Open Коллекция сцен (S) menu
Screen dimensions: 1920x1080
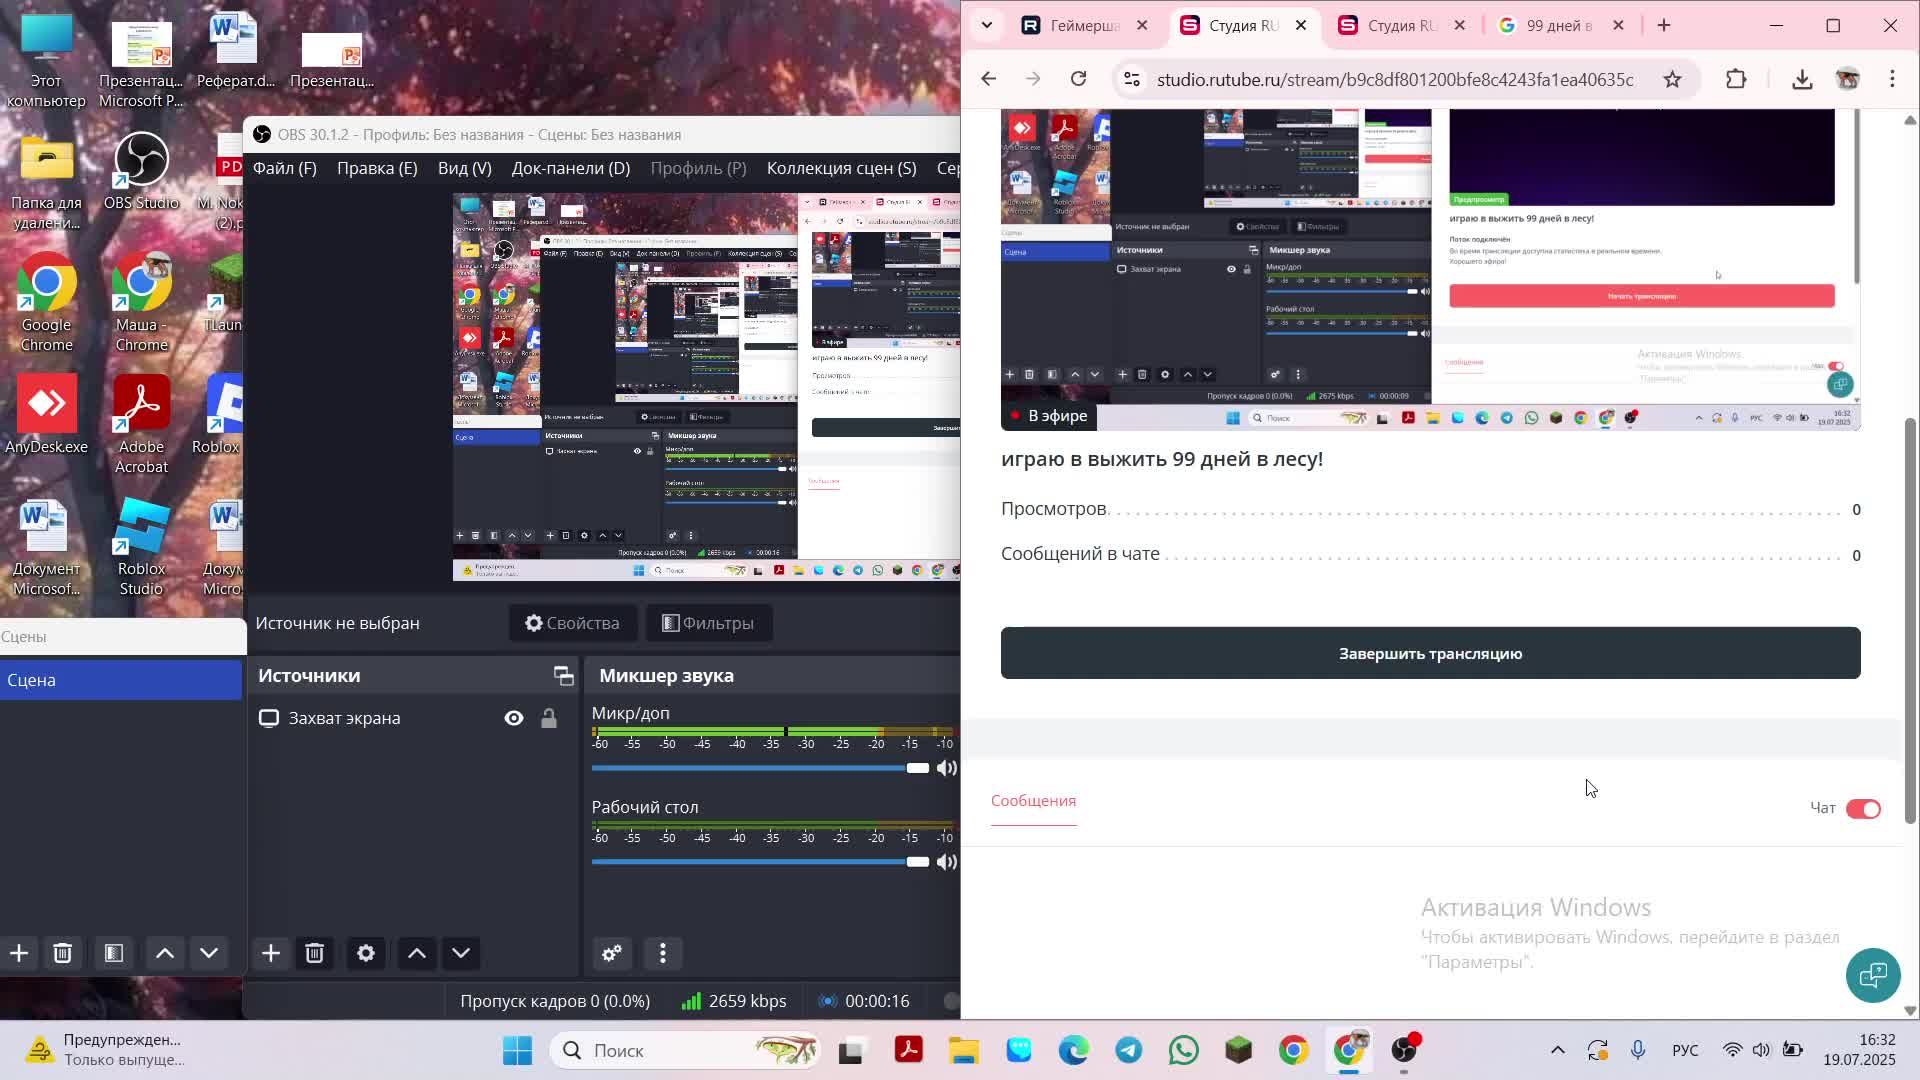[842, 168]
